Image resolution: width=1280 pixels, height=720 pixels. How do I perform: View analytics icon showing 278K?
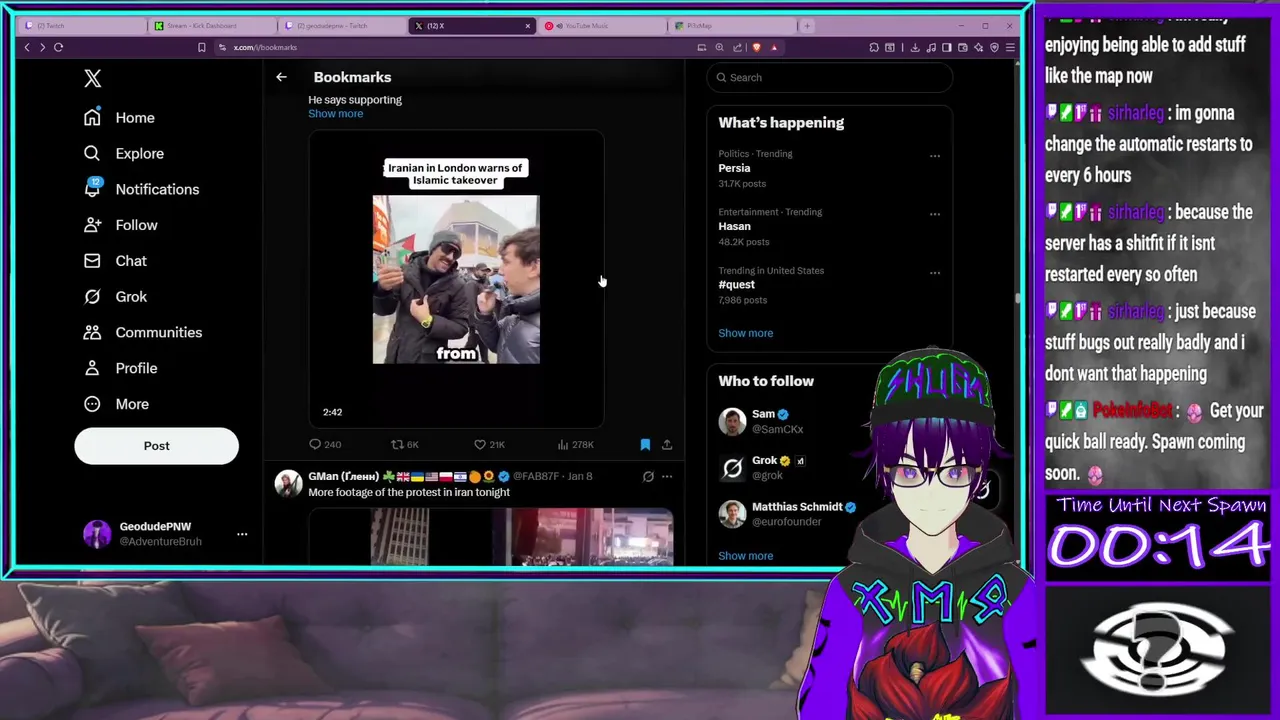click(563, 445)
